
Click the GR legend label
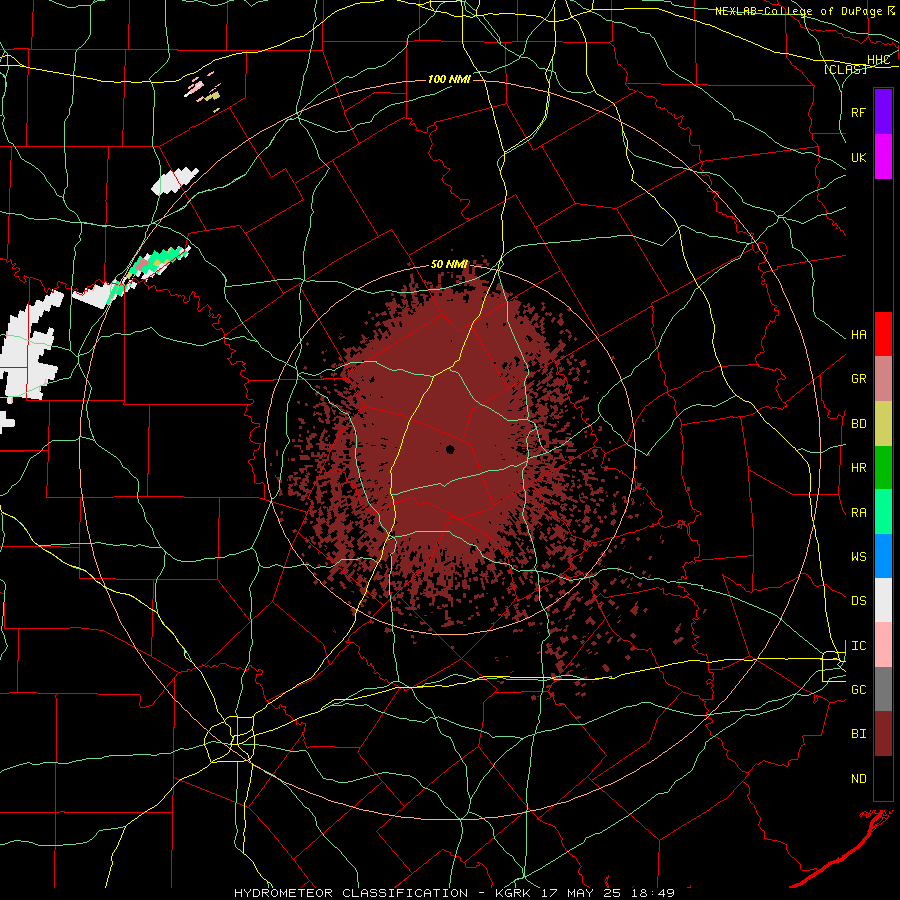click(859, 379)
